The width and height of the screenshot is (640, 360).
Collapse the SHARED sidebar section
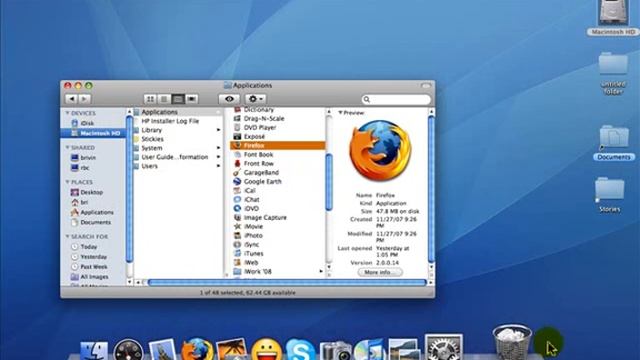coord(67,147)
